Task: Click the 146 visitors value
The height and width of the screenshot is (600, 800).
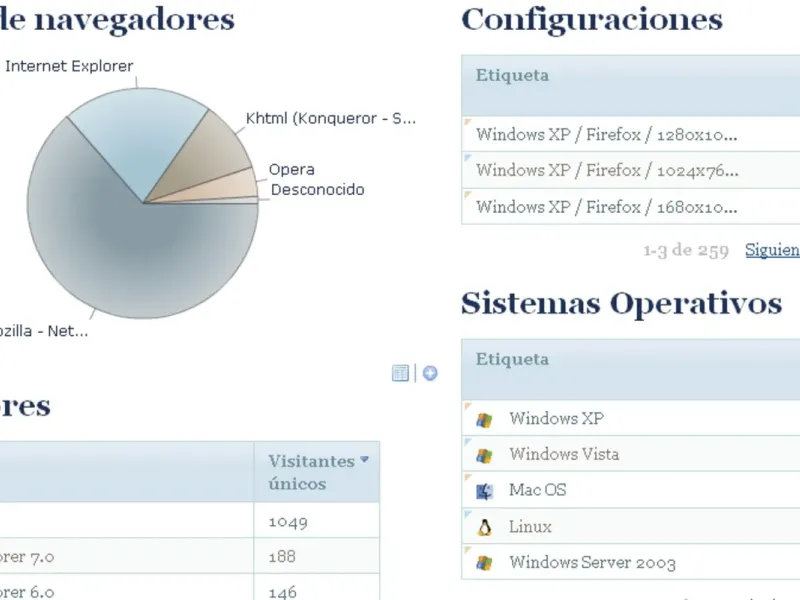Action: [x=283, y=592]
